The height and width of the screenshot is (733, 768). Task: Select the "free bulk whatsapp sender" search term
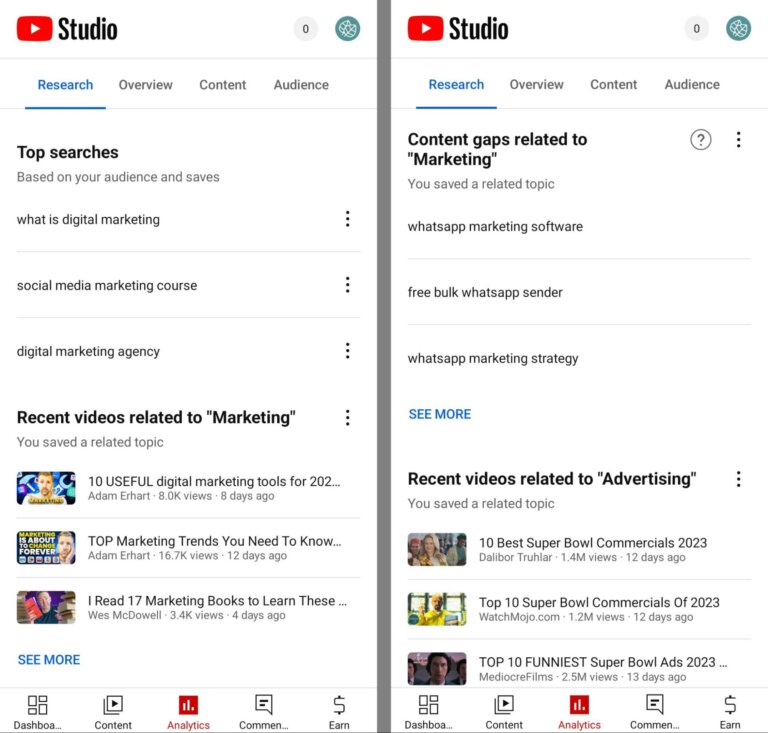485,293
